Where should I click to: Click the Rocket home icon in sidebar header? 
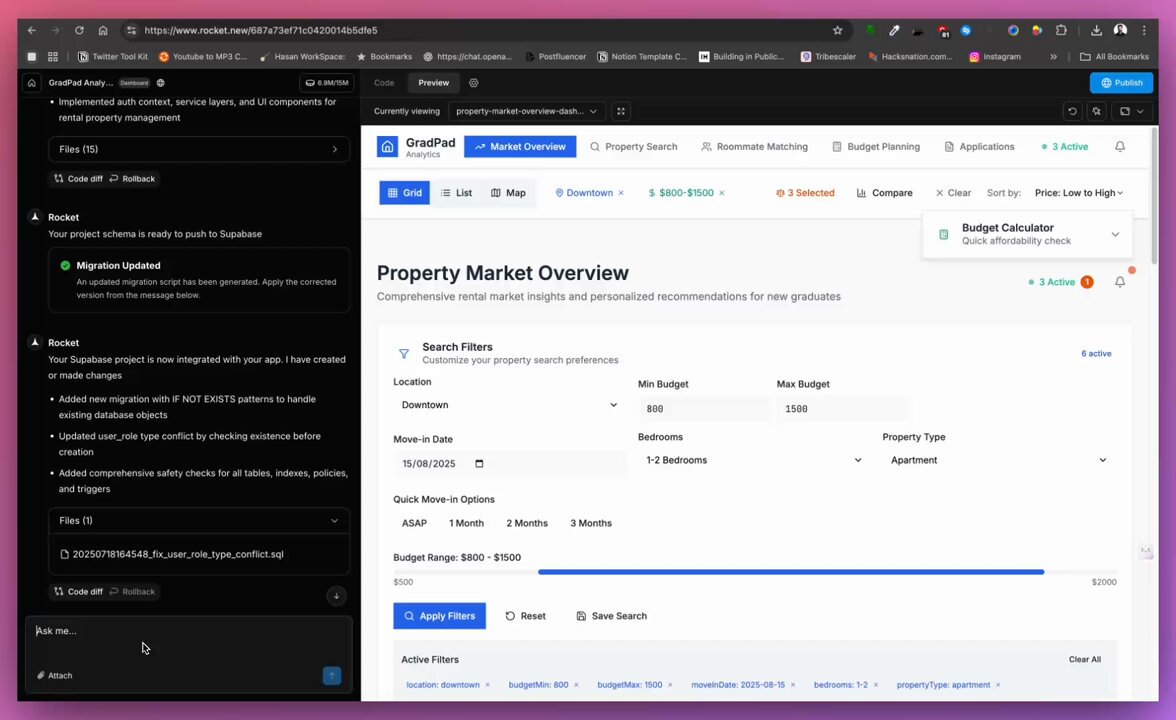pyautogui.click(x=32, y=82)
